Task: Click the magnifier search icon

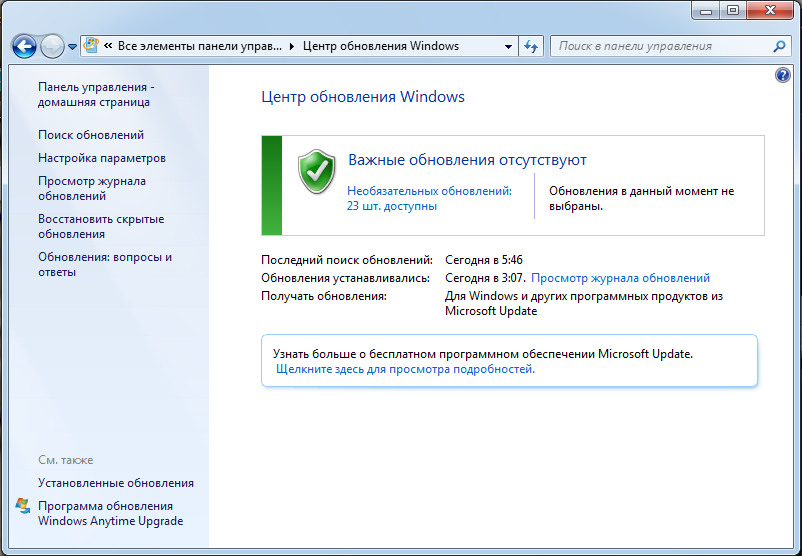Action: 779,46
